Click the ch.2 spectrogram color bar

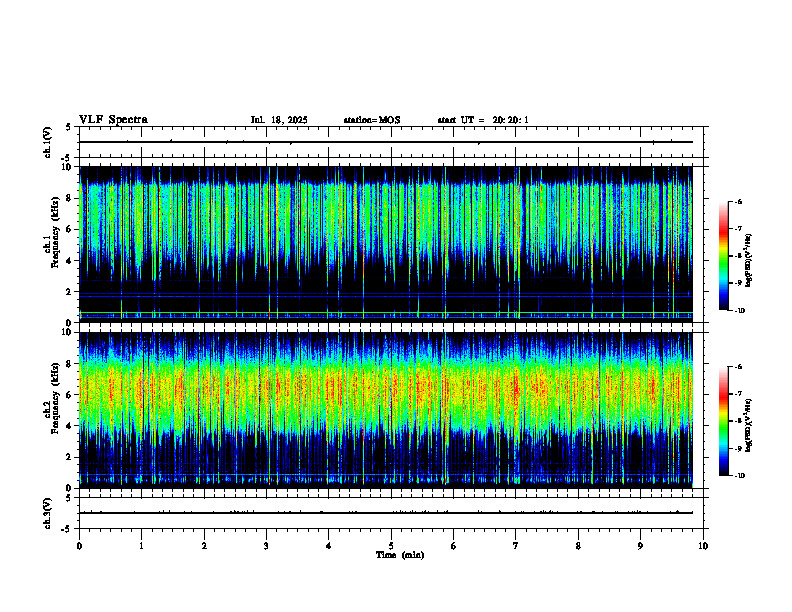(723, 421)
